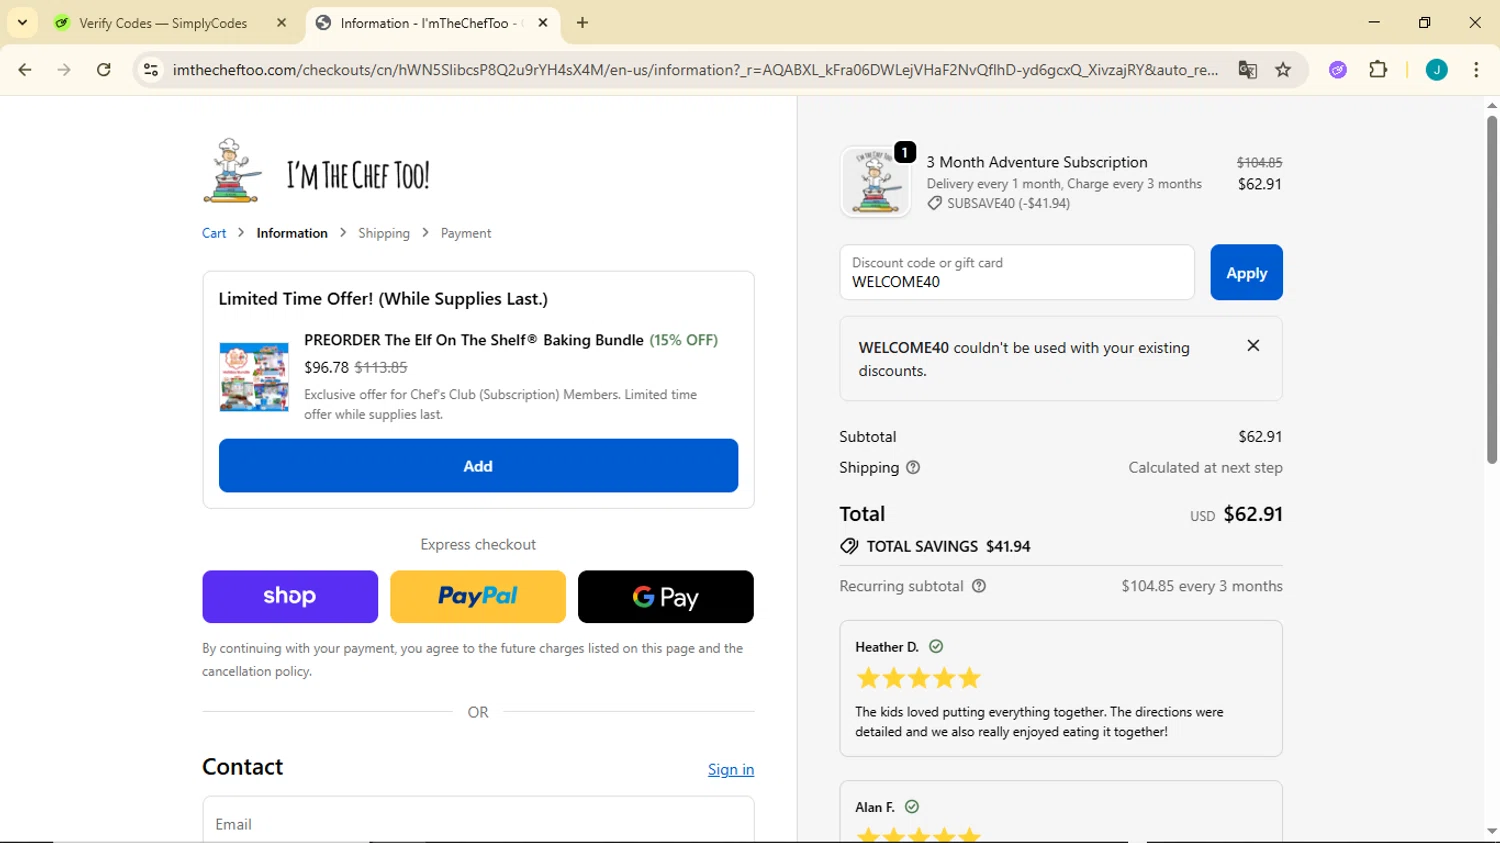This screenshot has height=843, width=1500.
Task: Select Information breadcrumb step
Action: tap(292, 233)
